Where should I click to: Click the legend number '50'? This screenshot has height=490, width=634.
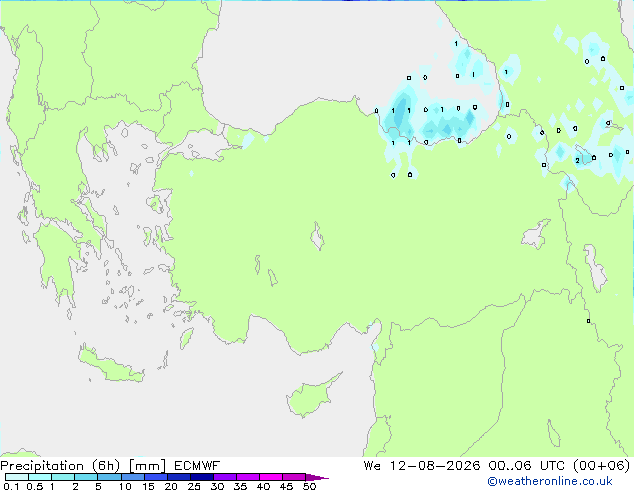(309, 486)
